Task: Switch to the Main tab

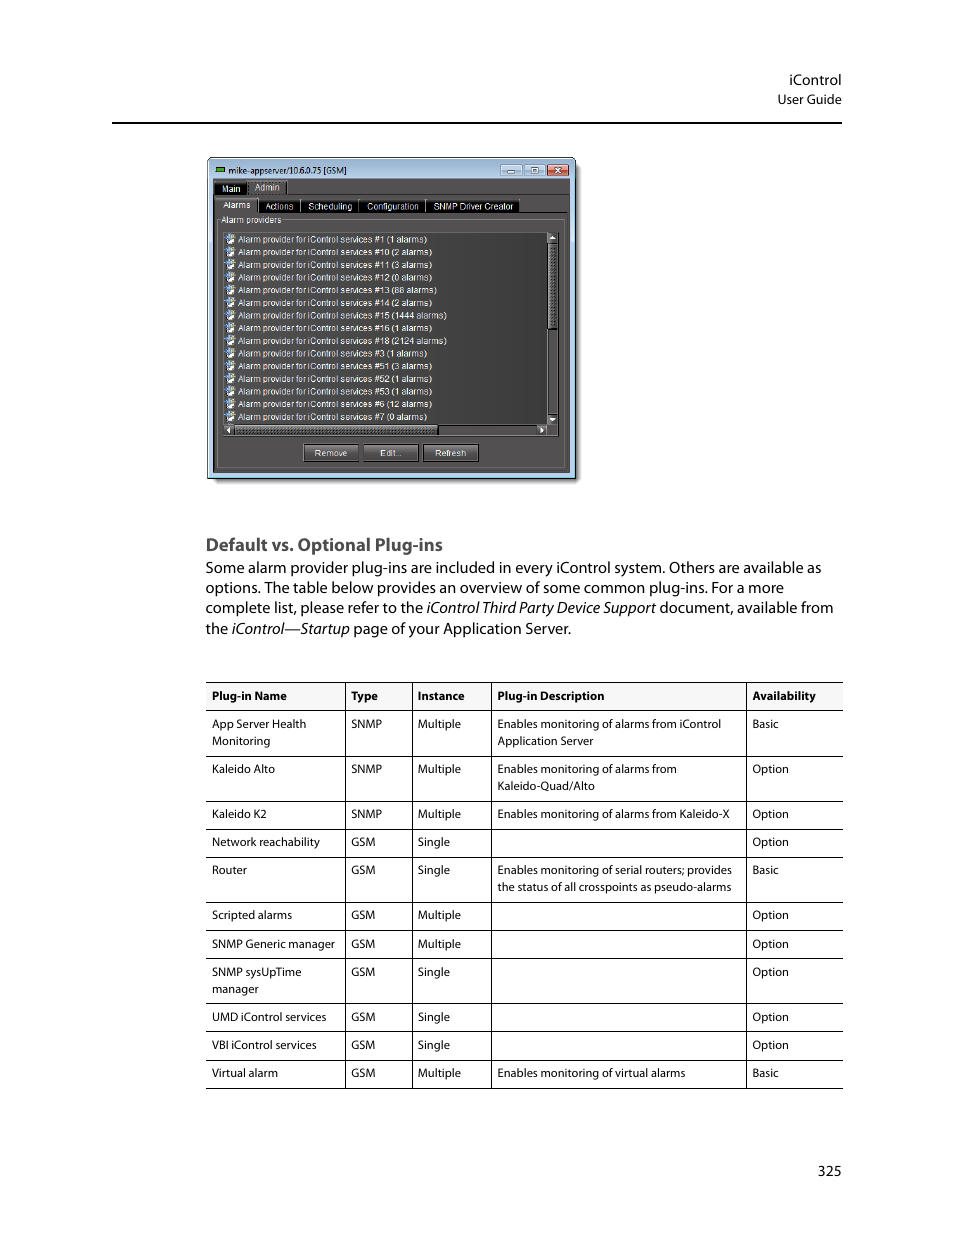Action: (231, 188)
